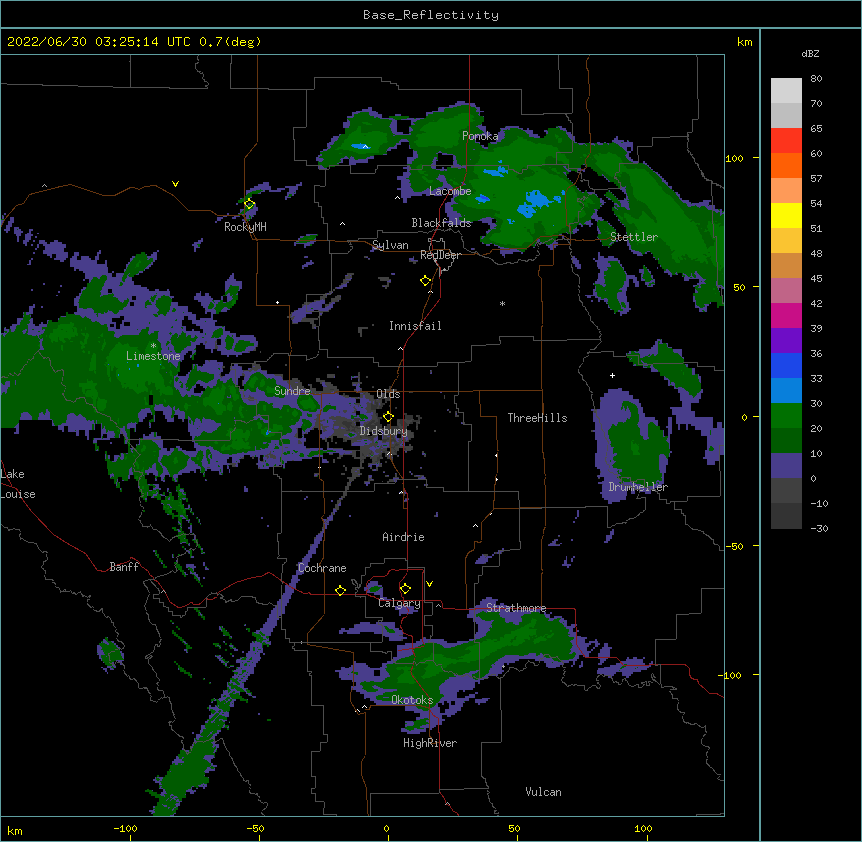Image resolution: width=862 pixels, height=842 pixels.
Task: Click the Innisfail city label
Action: (415, 326)
